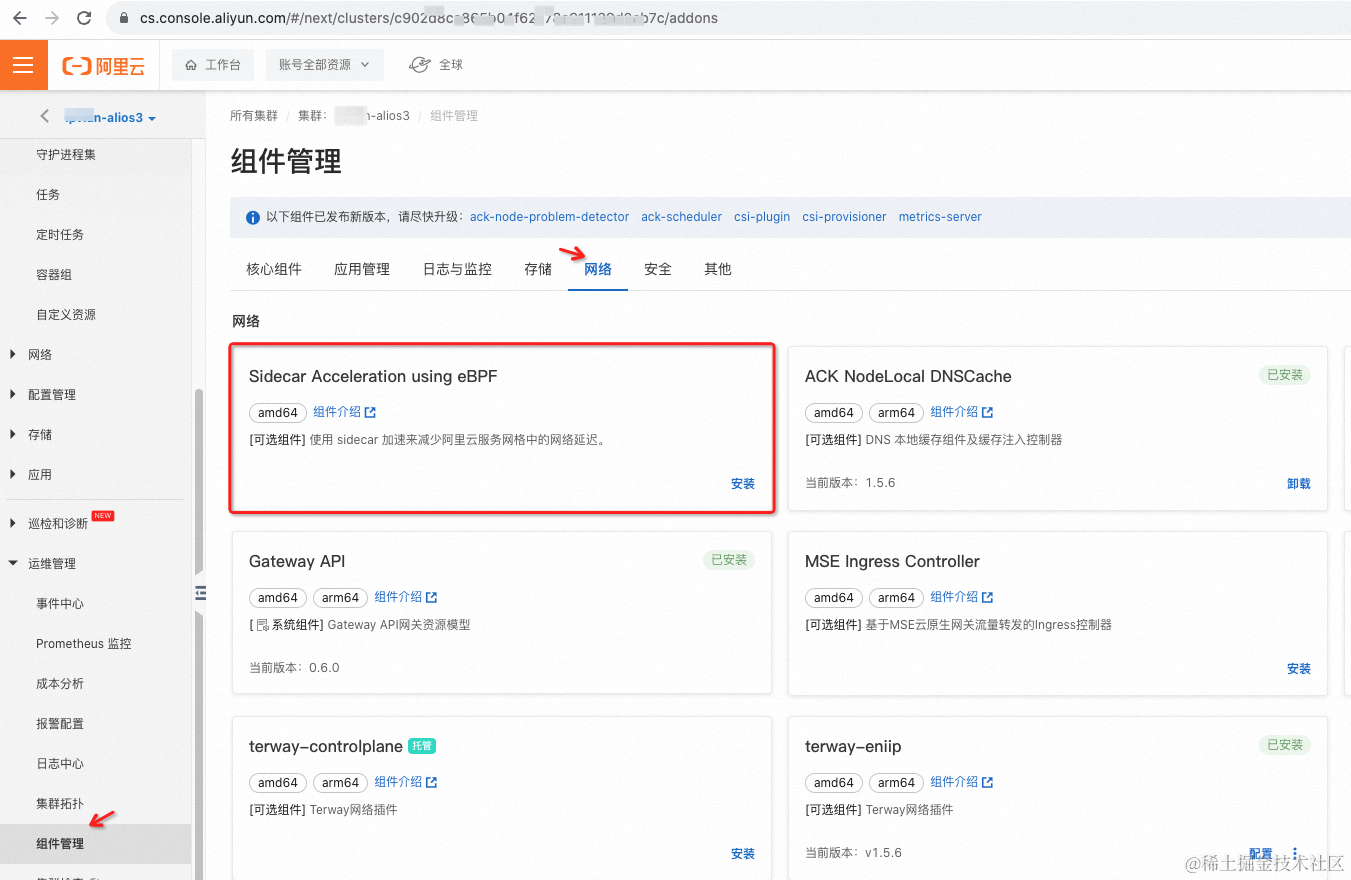1351x880 pixels.
Task: Open 组件介绍 link for ACK NodeLocal DNSCache
Action: pyautogui.click(x=962, y=412)
